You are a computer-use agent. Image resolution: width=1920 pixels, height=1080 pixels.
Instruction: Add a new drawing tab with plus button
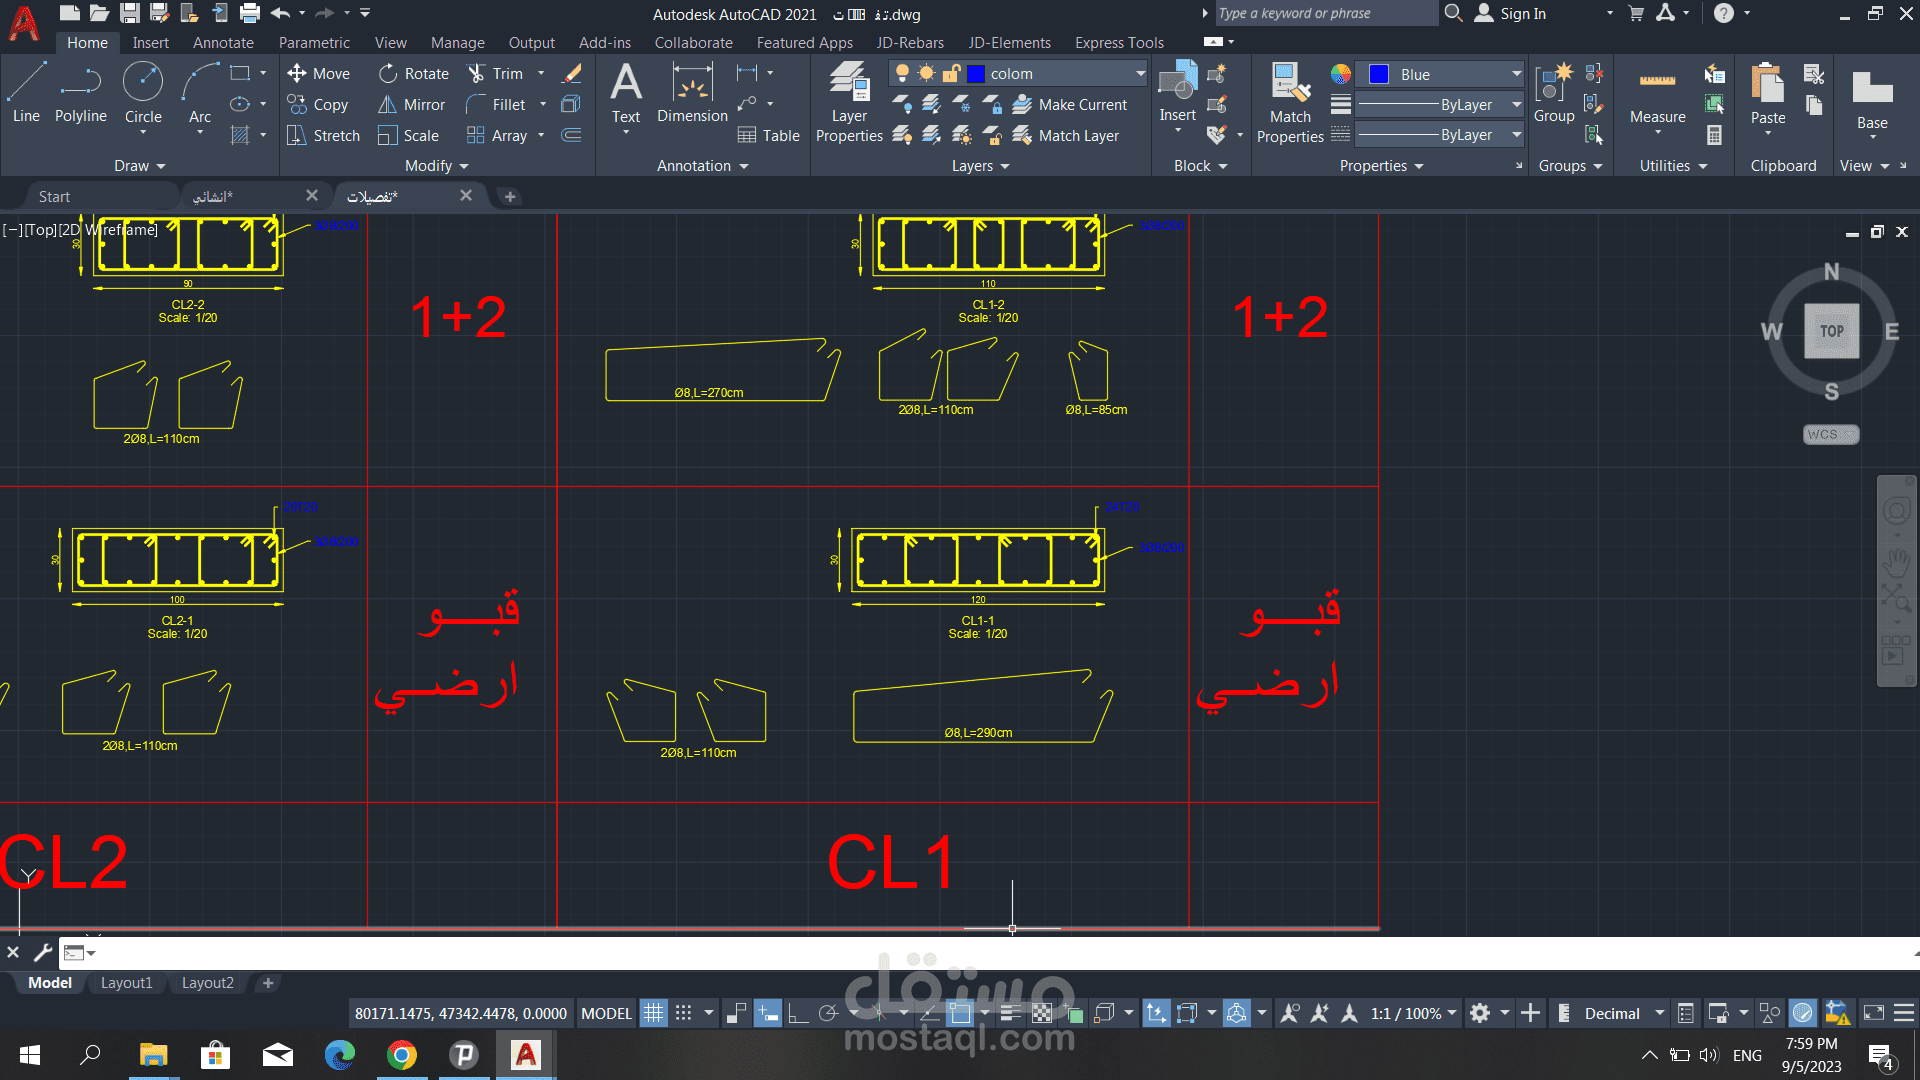point(510,196)
